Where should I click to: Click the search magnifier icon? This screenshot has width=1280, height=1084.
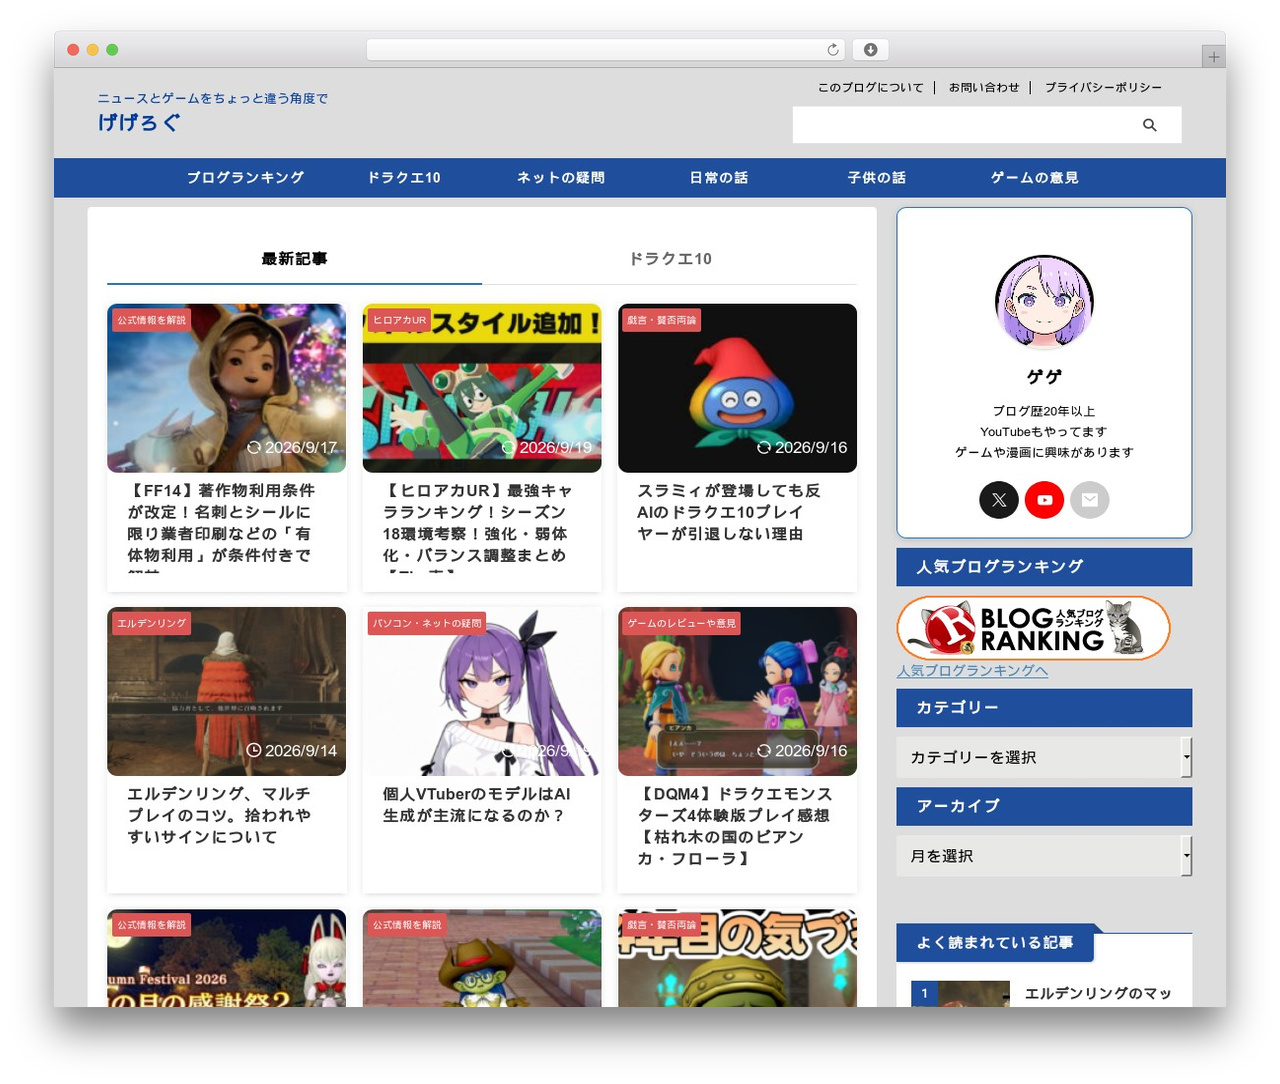(1149, 125)
